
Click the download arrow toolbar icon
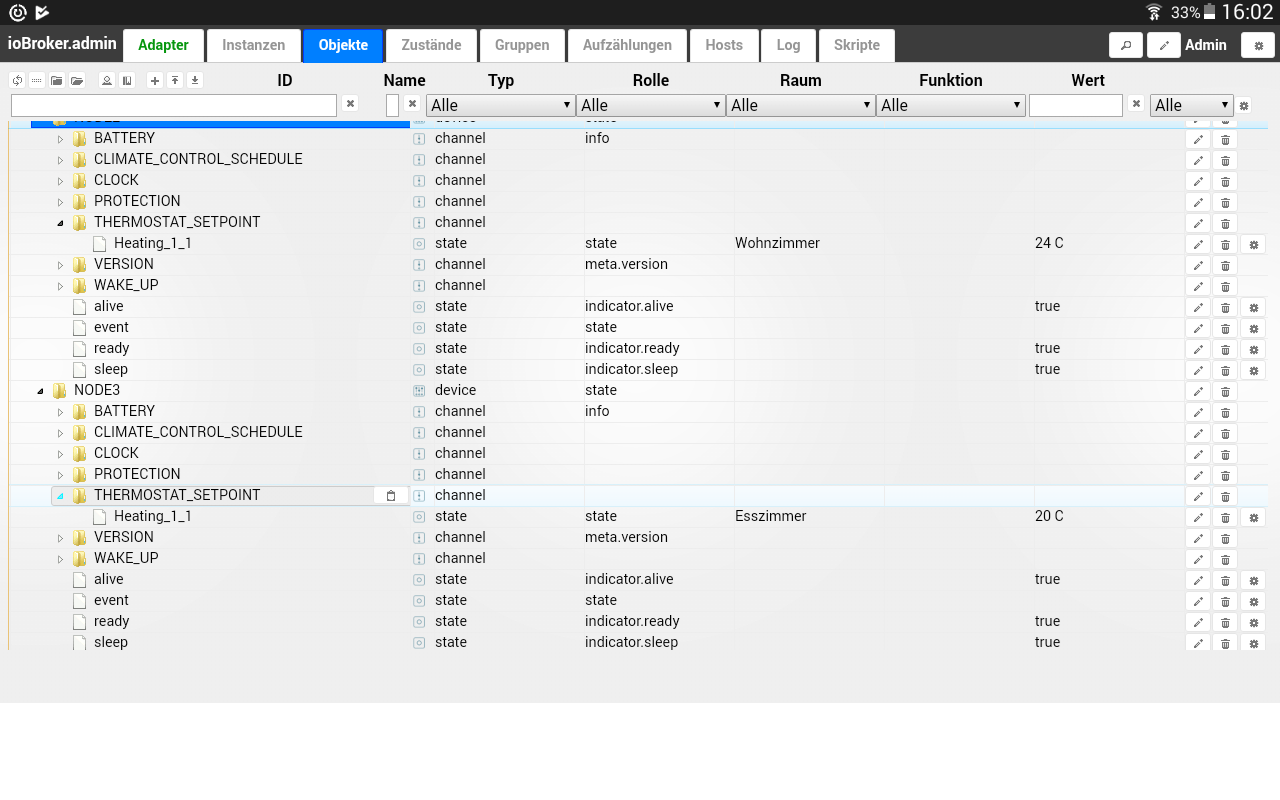pos(195,80)
